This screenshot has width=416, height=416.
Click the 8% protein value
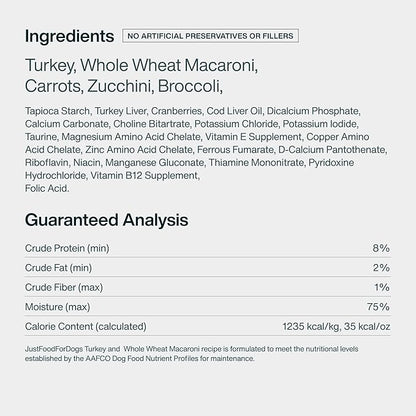(x=381, y=248)
